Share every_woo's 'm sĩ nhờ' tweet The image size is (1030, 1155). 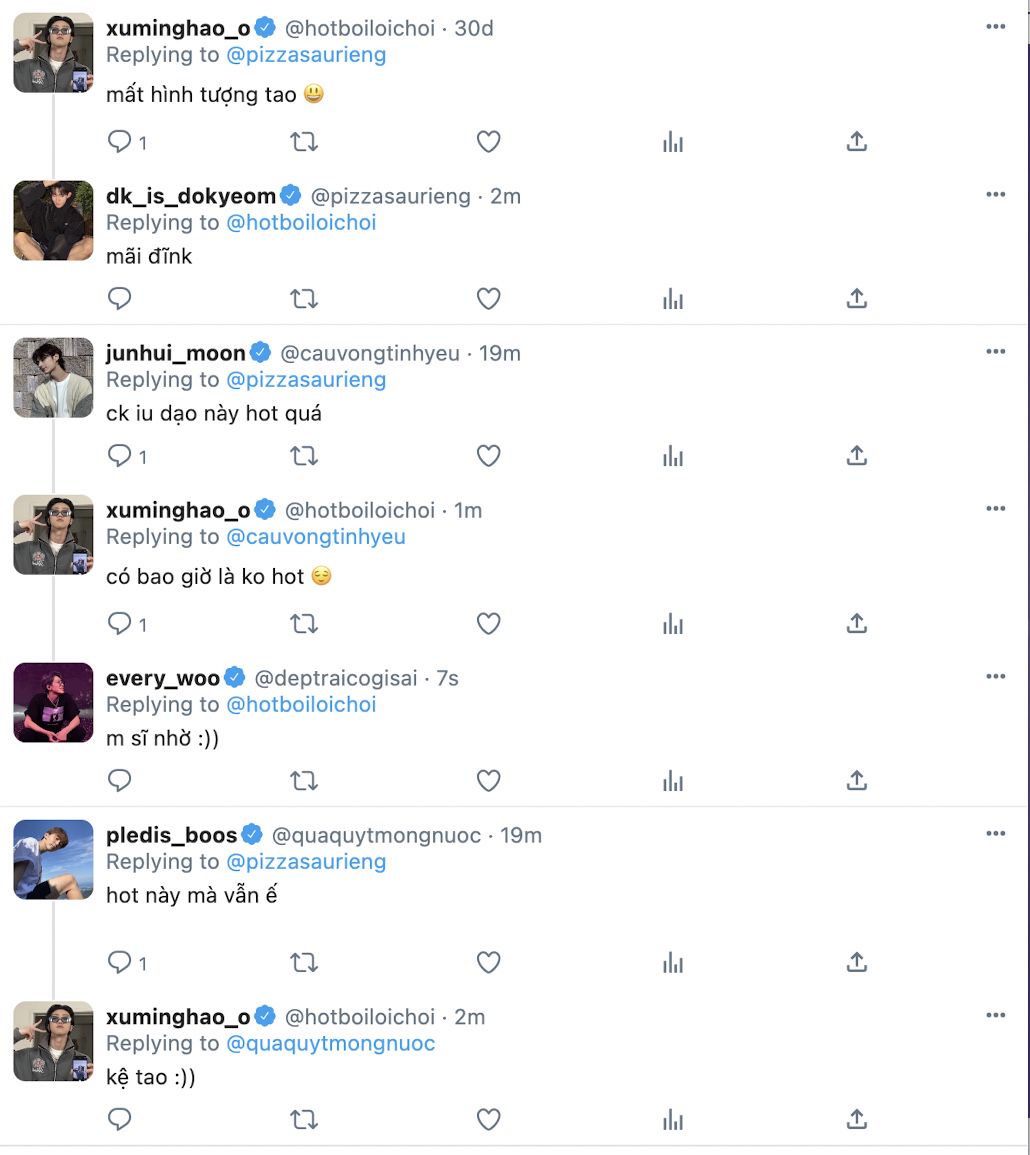(x=857, y=780)
